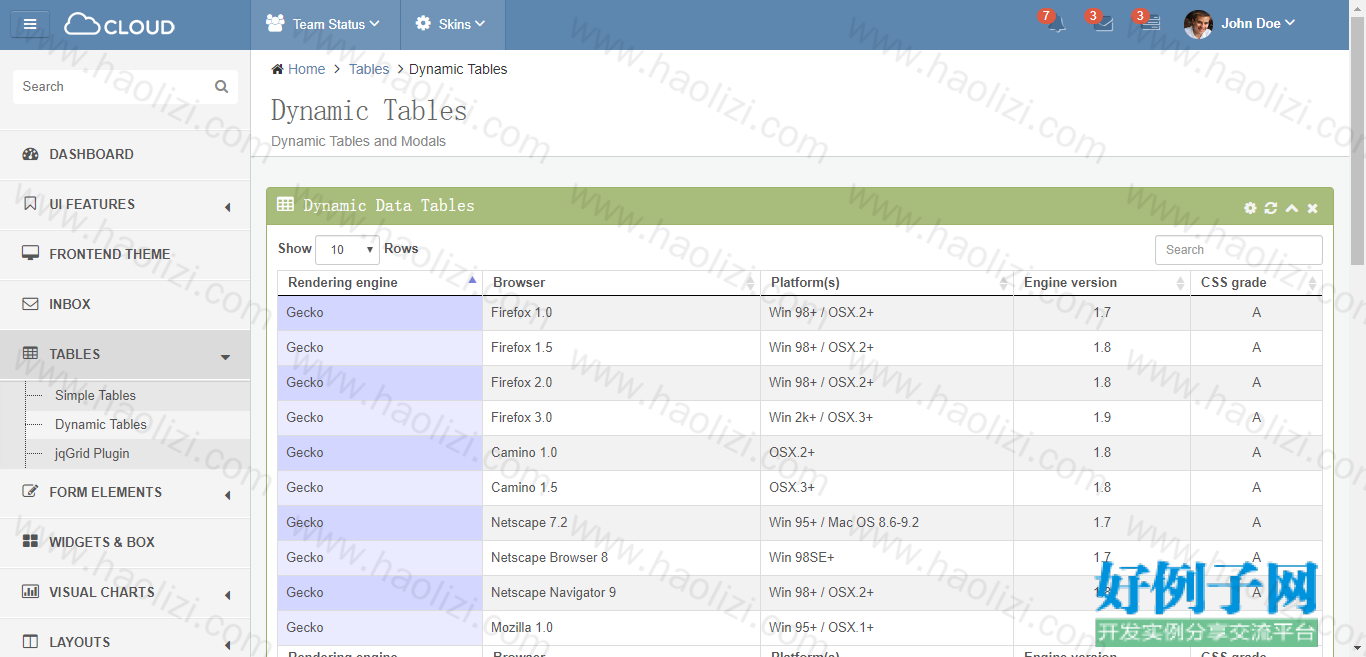Click the Widgets & Box squares icon

pyautogui.click(x=30, y=542)
